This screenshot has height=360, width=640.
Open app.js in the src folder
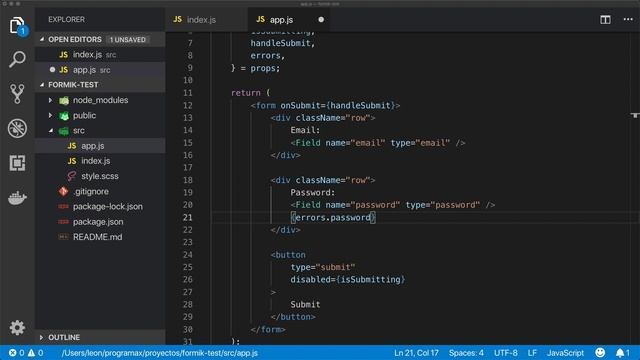100,146
